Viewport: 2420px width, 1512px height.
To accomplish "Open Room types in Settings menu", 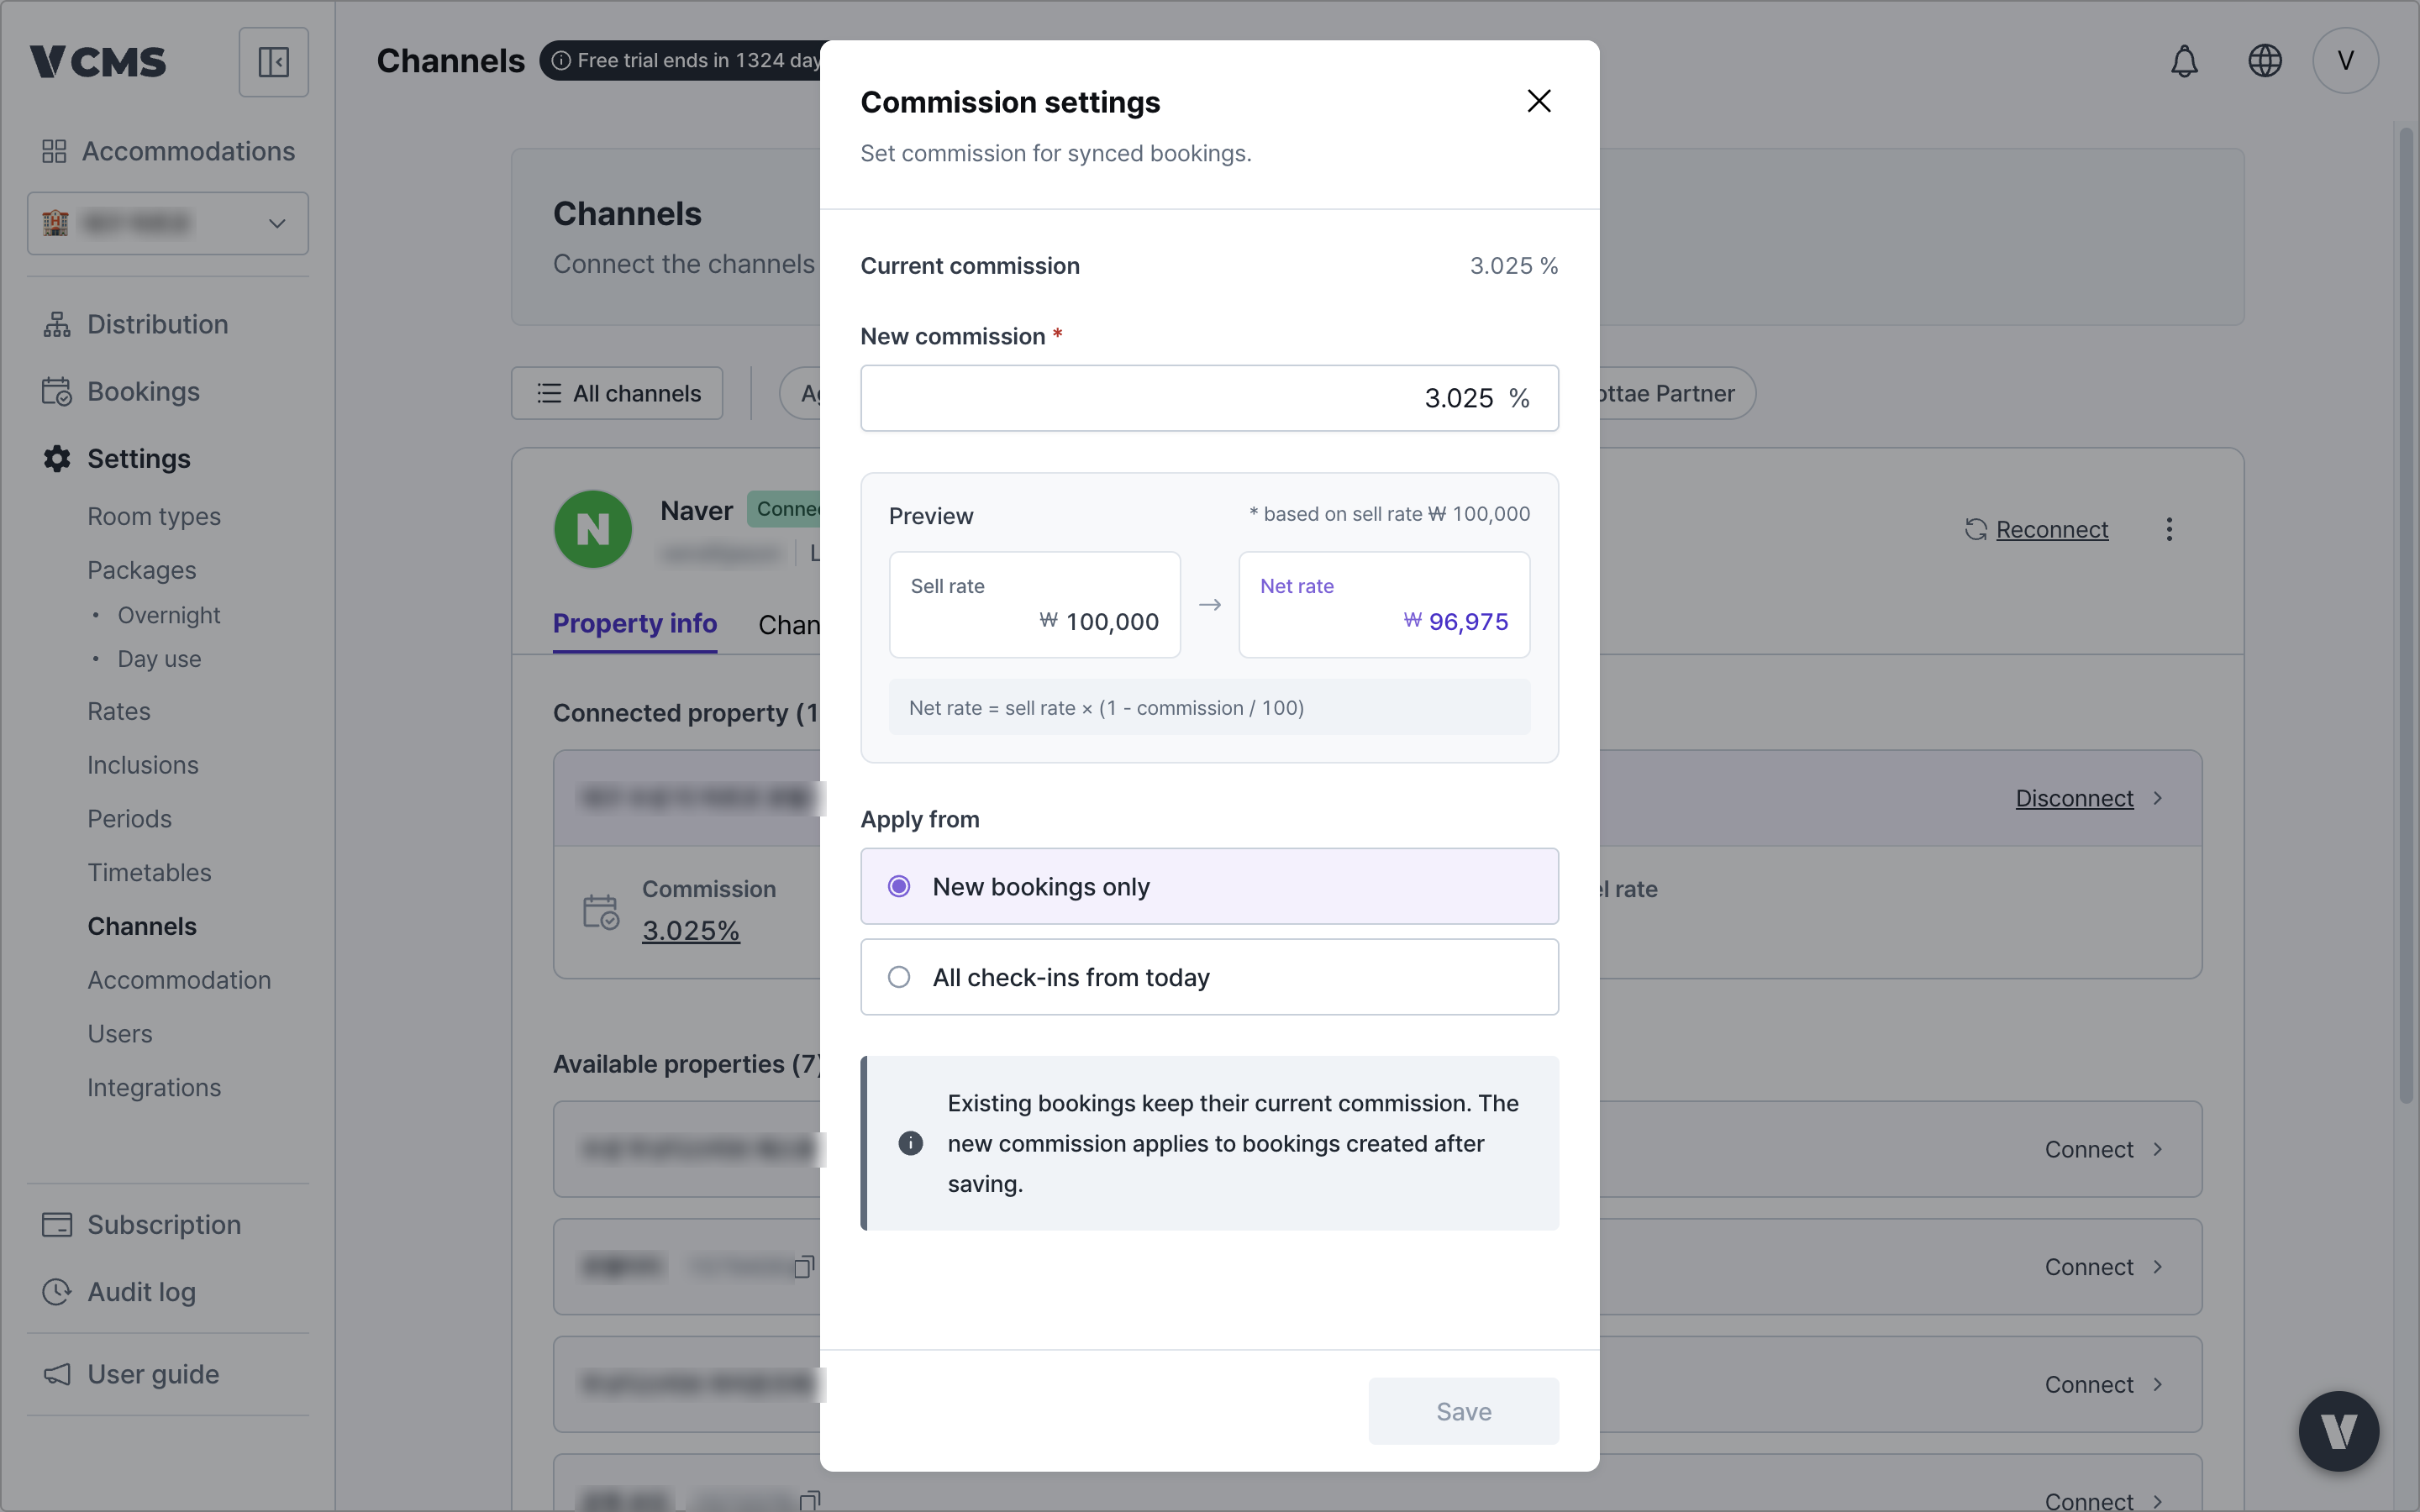I will pyautogui.click(x=154, y=517).
